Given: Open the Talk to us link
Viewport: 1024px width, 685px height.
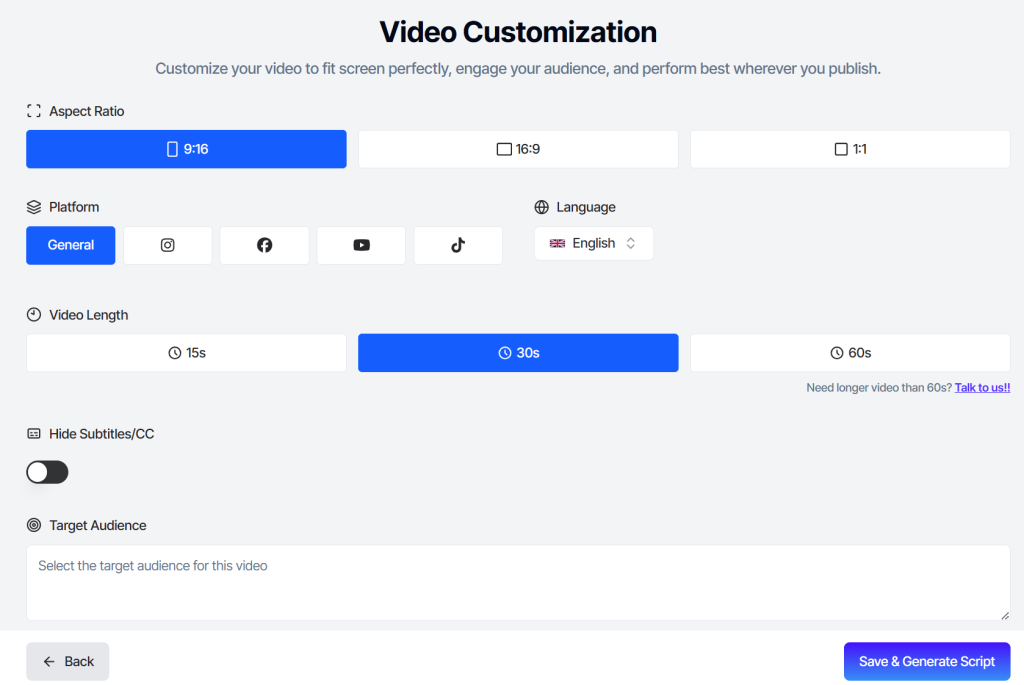Looking at the screenshot, I should click(x=982, y=387).
